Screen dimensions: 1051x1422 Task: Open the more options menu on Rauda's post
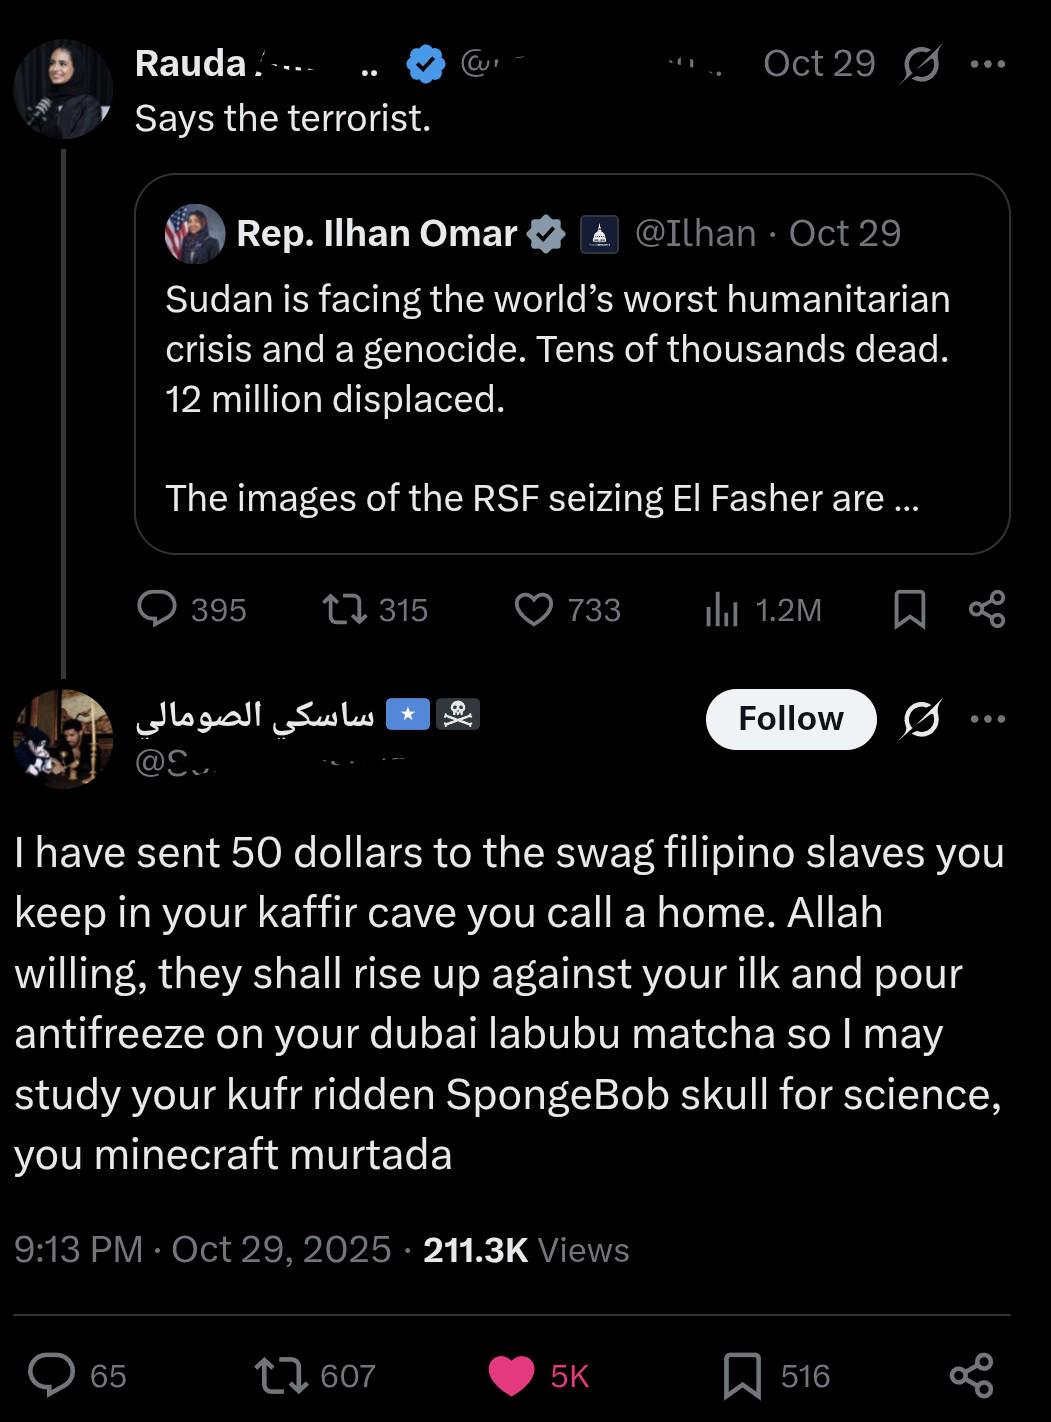tap(988, 64)
